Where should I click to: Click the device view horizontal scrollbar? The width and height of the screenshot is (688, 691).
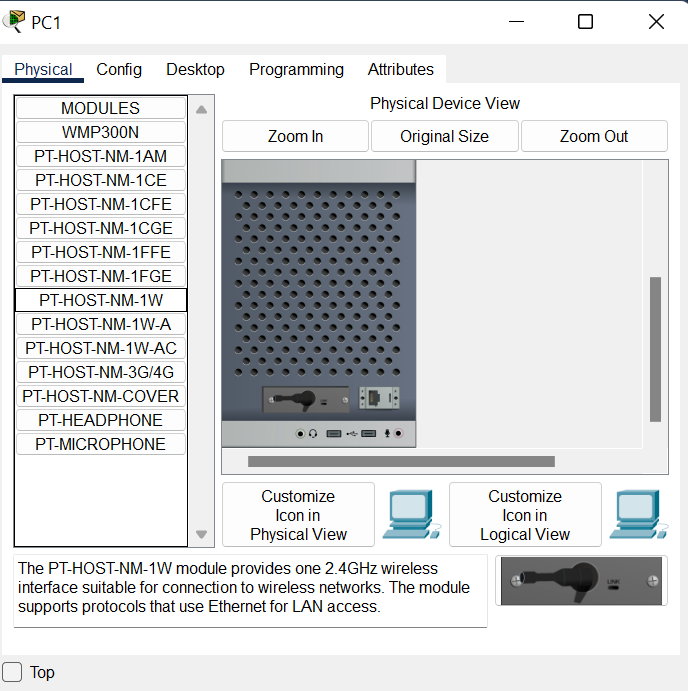point(401,461)
